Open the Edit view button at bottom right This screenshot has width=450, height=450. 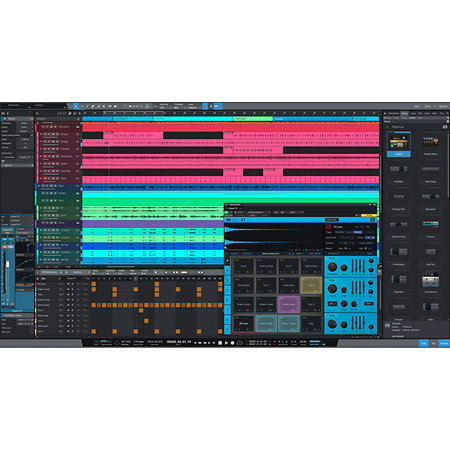pos(424,343)
